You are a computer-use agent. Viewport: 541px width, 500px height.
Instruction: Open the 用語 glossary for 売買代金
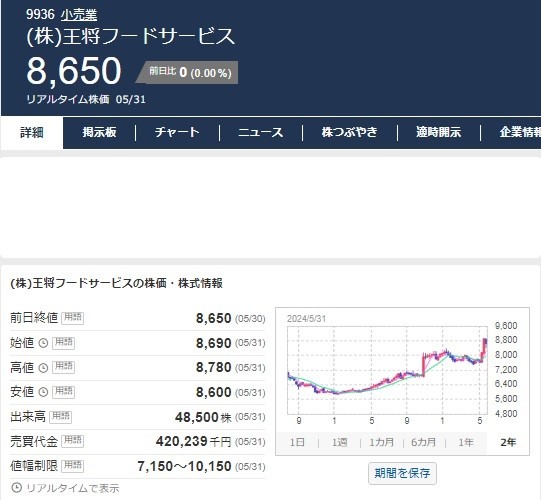72,441
